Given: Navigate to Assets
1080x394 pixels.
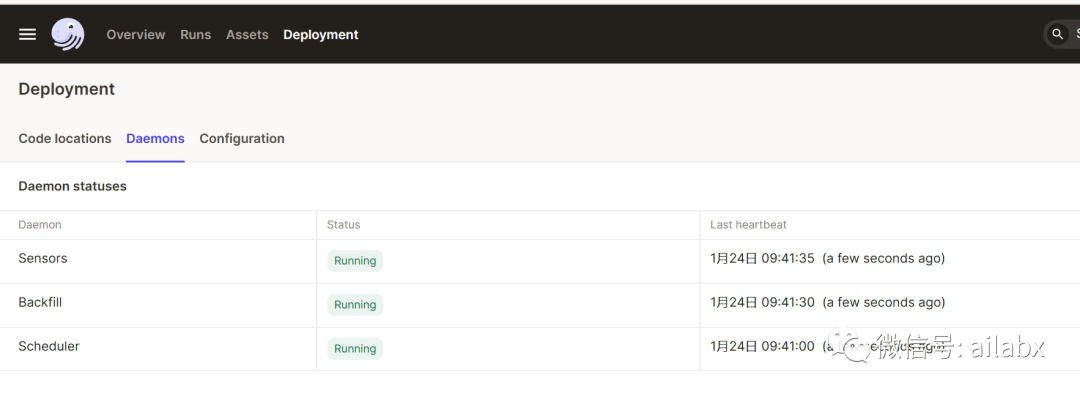Looking at the screenshot, I should click(247, 34).
